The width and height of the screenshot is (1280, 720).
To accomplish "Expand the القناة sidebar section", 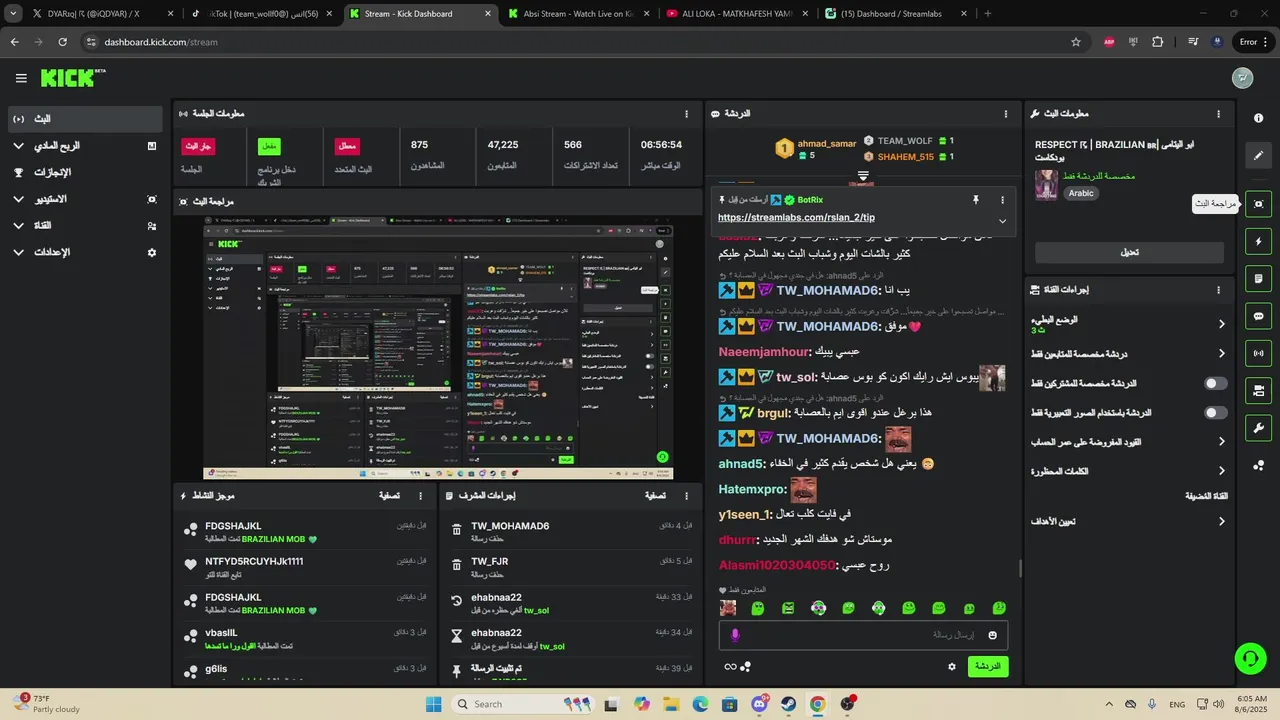I will point(83,225).
